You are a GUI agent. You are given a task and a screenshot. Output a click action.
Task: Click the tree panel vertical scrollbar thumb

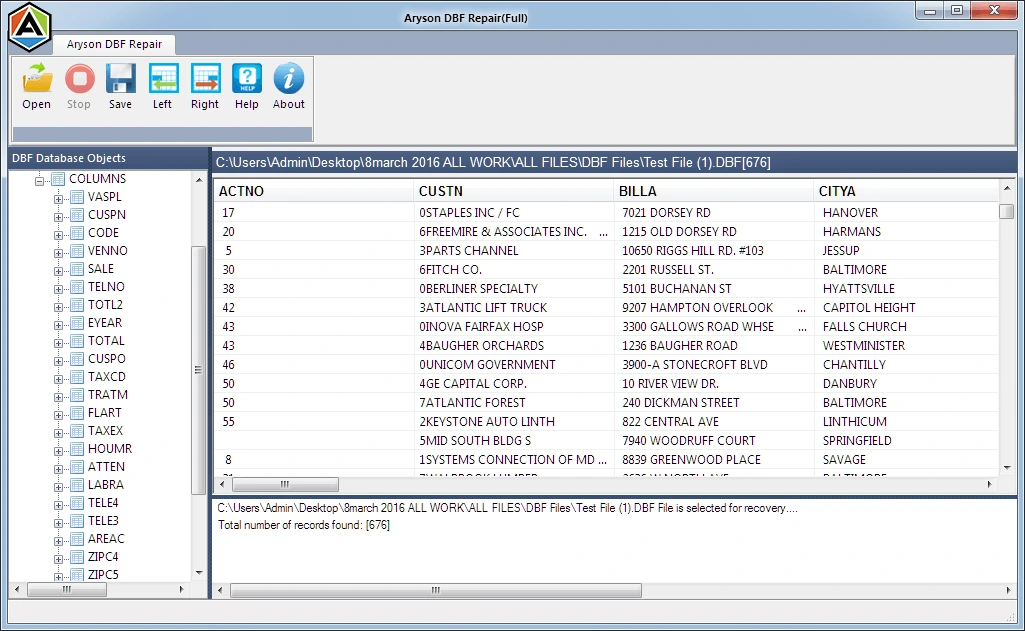[198, 370]
